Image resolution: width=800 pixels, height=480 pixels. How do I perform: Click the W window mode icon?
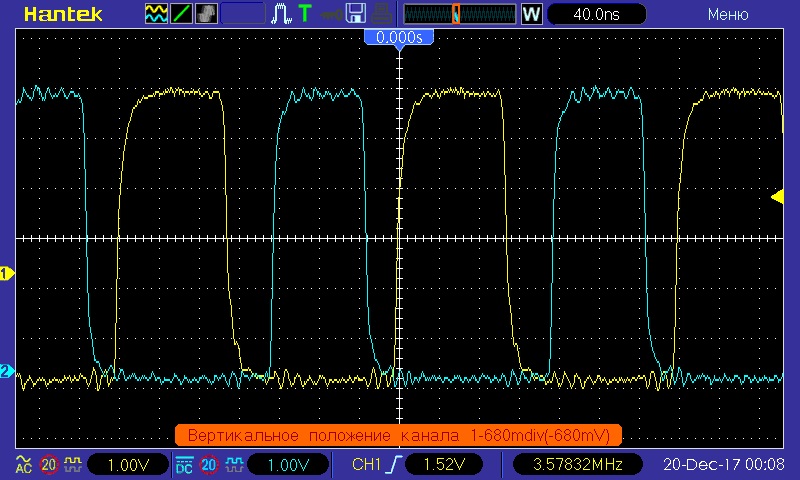pos(531,14)
